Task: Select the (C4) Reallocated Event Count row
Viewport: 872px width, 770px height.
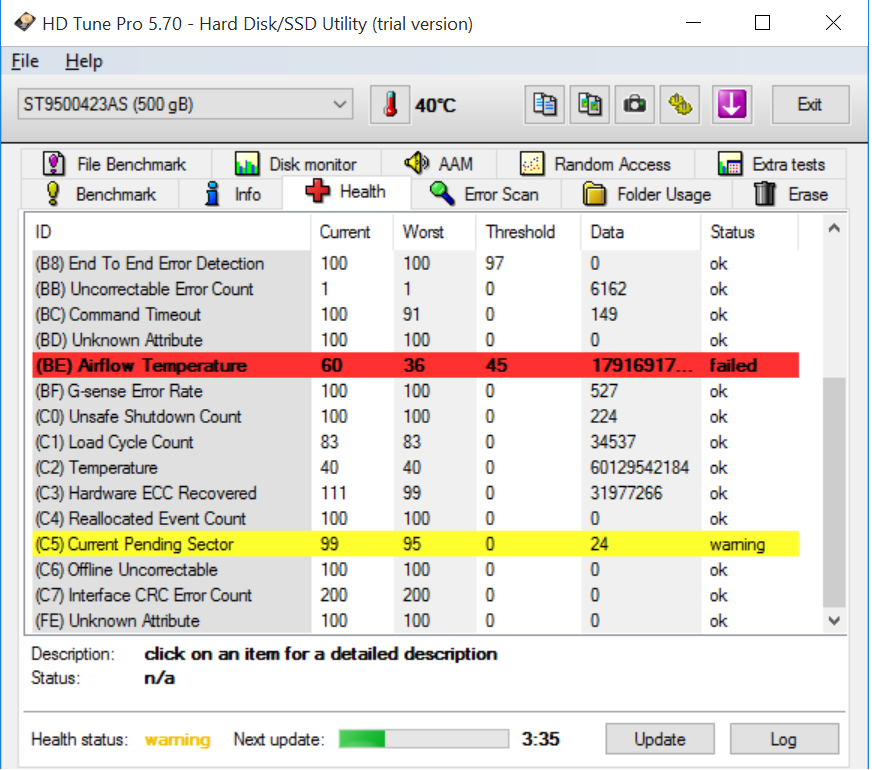Action: pos(416,518)
